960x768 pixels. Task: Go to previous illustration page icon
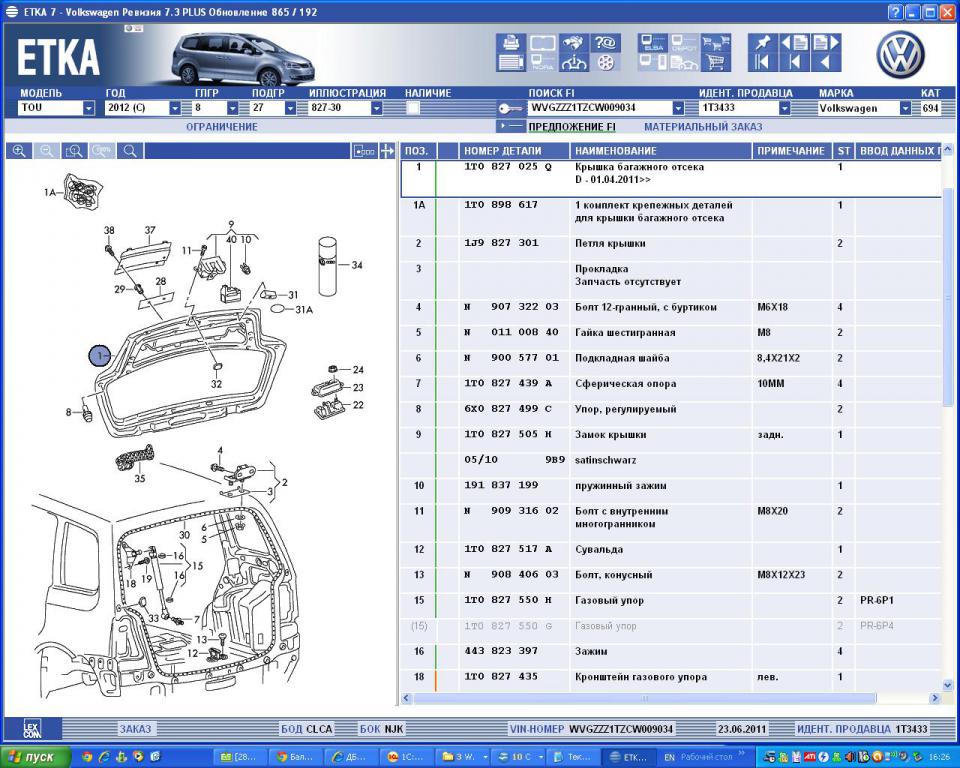[x=794, y=43]
